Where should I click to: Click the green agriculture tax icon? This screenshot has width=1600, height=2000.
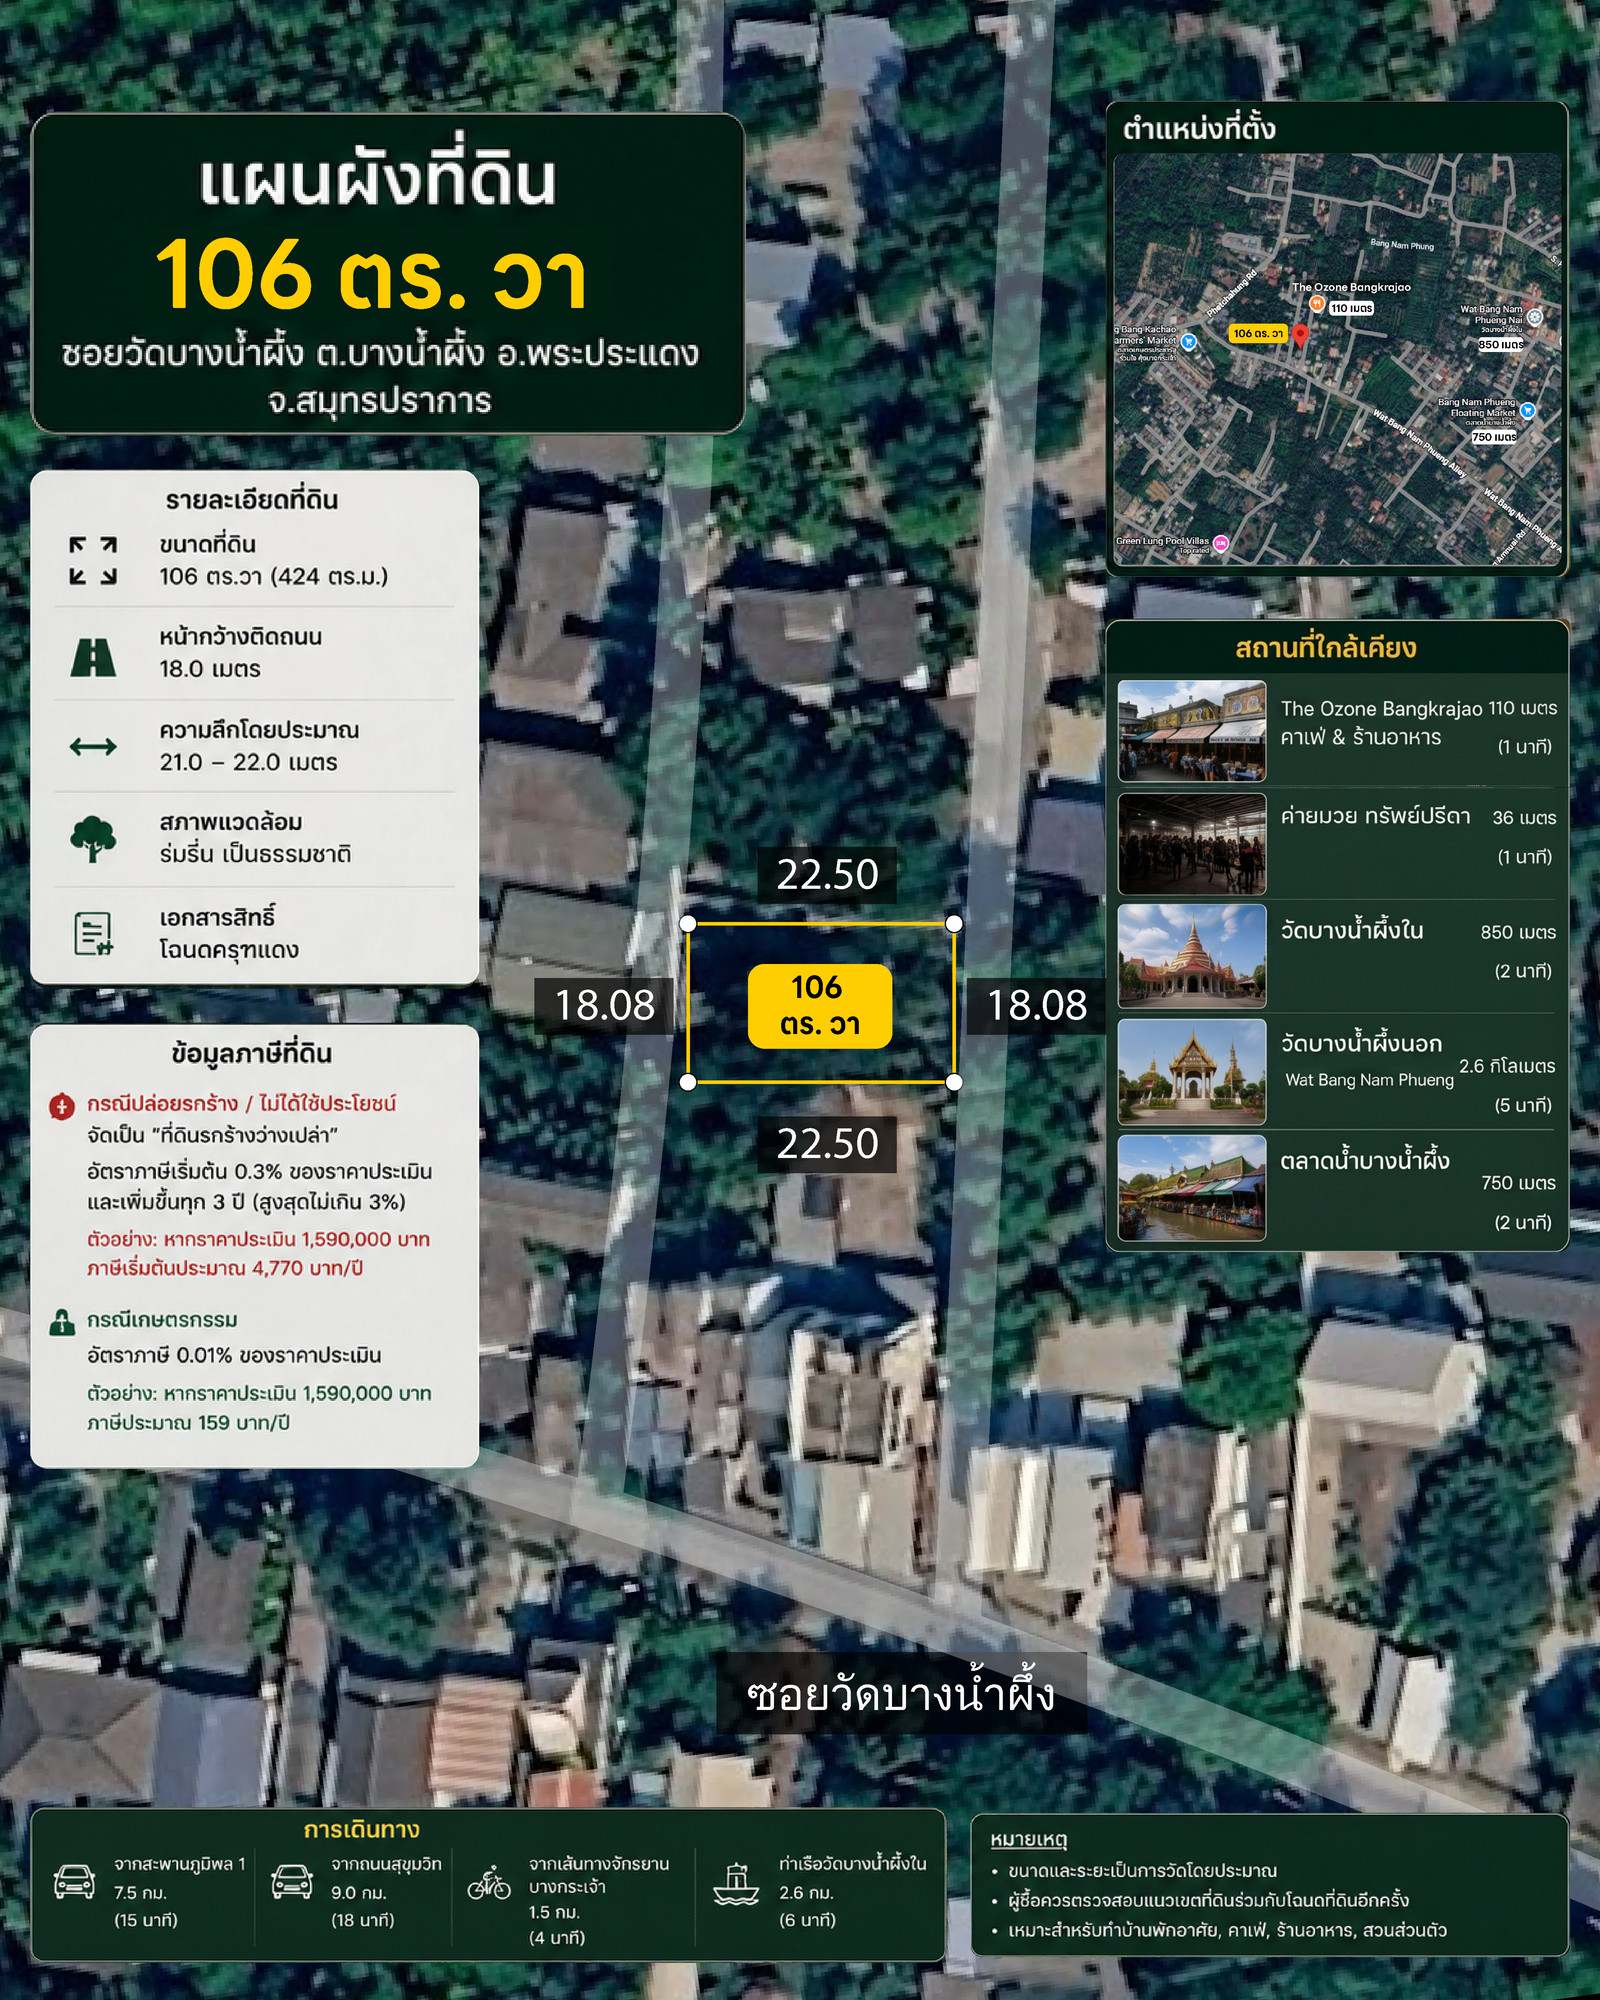coord(62,1322)
